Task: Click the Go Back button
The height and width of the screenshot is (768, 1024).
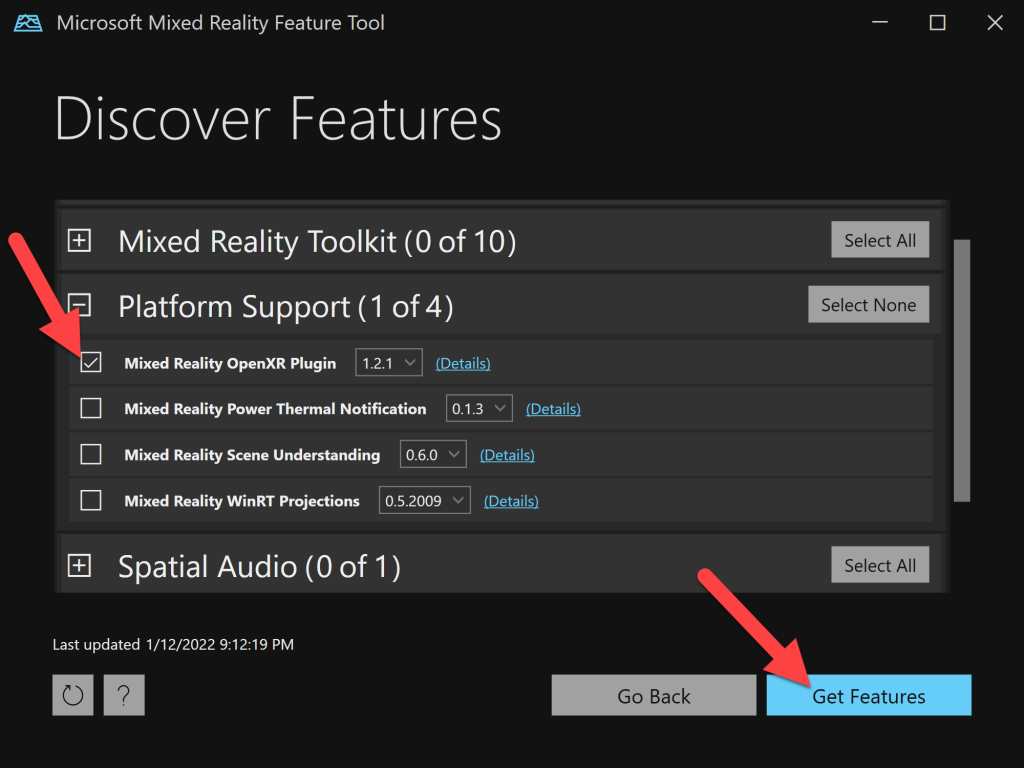Action: point(654,696)
